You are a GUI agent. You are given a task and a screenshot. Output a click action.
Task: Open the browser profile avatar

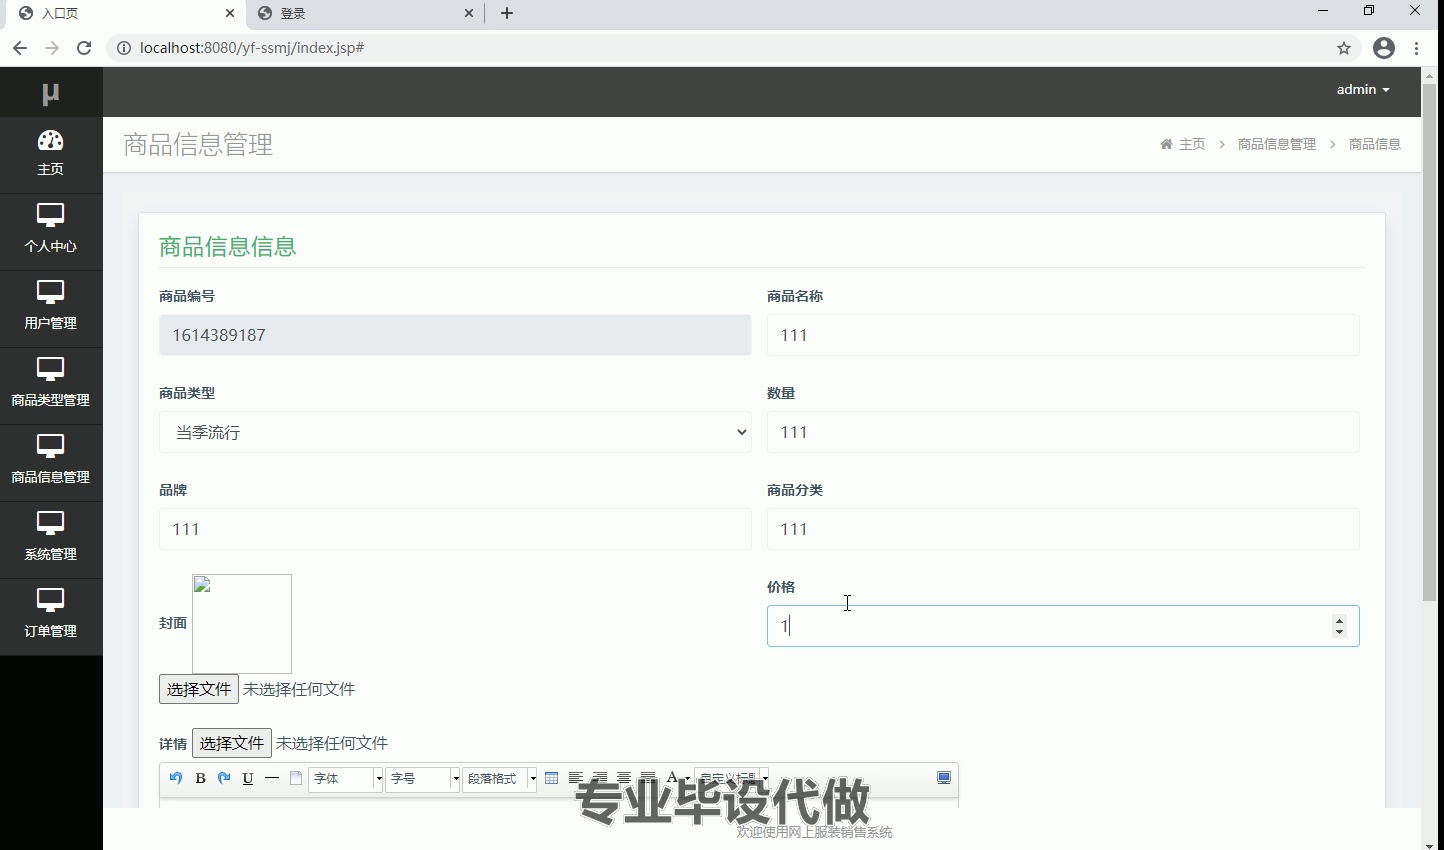[x=1384, y=48]
